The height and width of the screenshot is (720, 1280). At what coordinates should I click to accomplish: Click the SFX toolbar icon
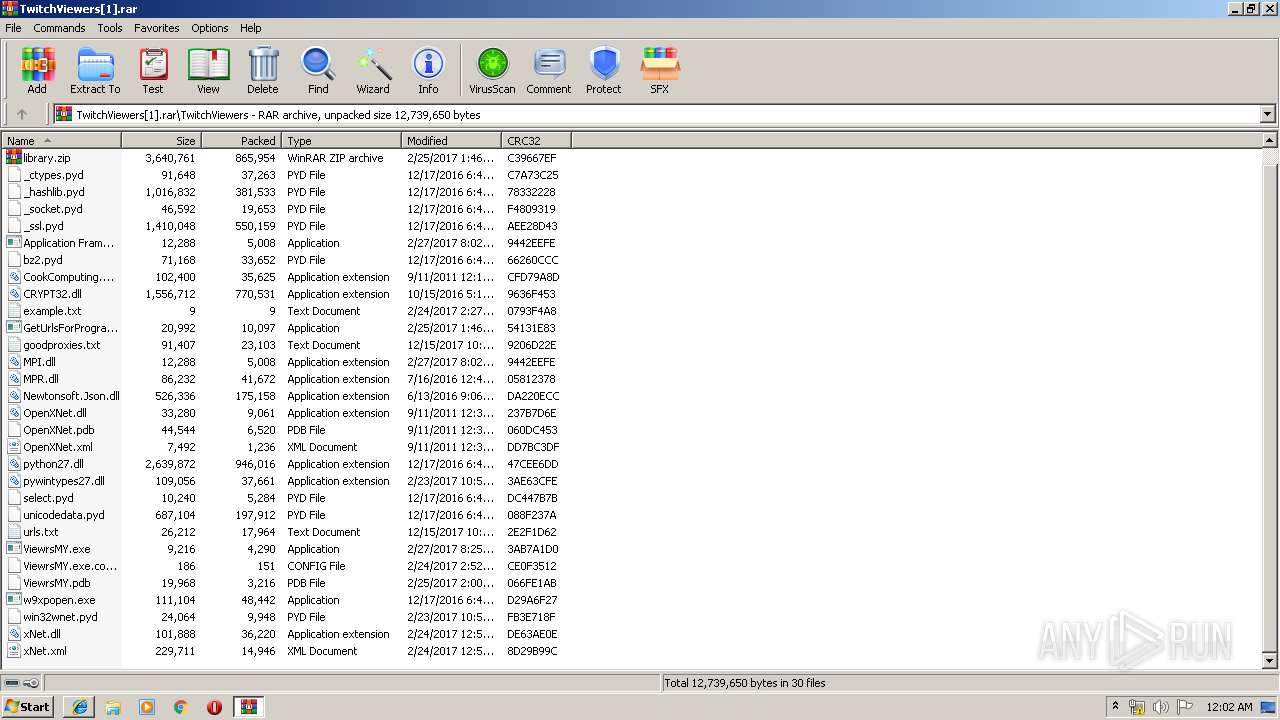[659, 70]
